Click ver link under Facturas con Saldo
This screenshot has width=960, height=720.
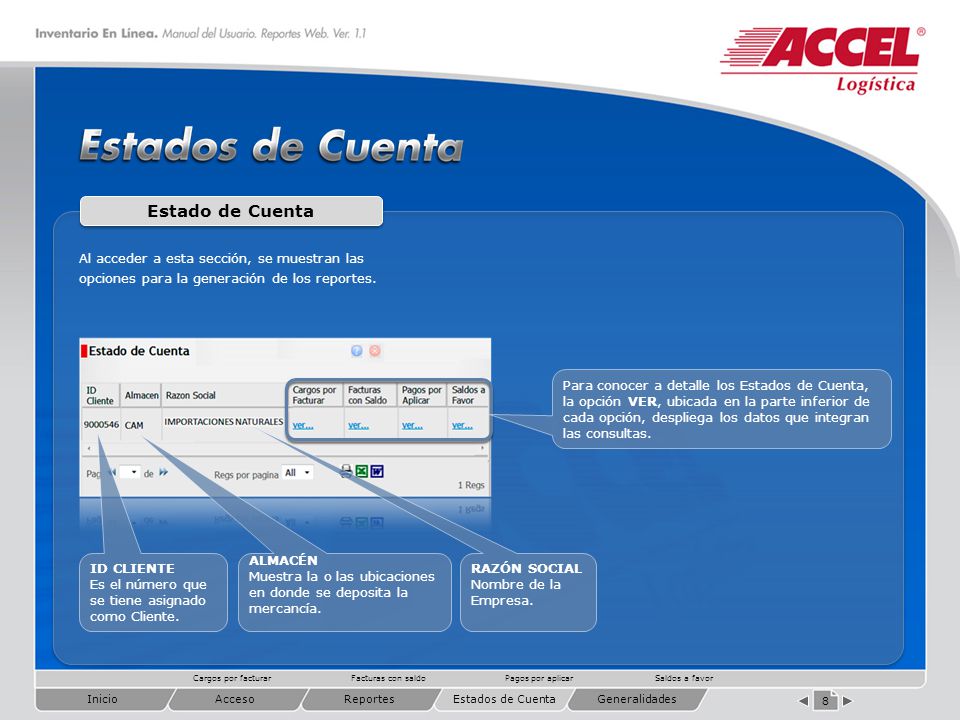coord(358,425)
